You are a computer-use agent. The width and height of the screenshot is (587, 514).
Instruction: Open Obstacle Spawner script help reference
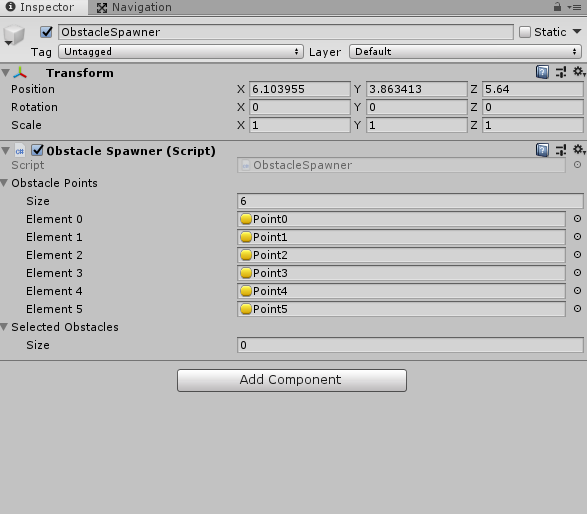(542, 150)
